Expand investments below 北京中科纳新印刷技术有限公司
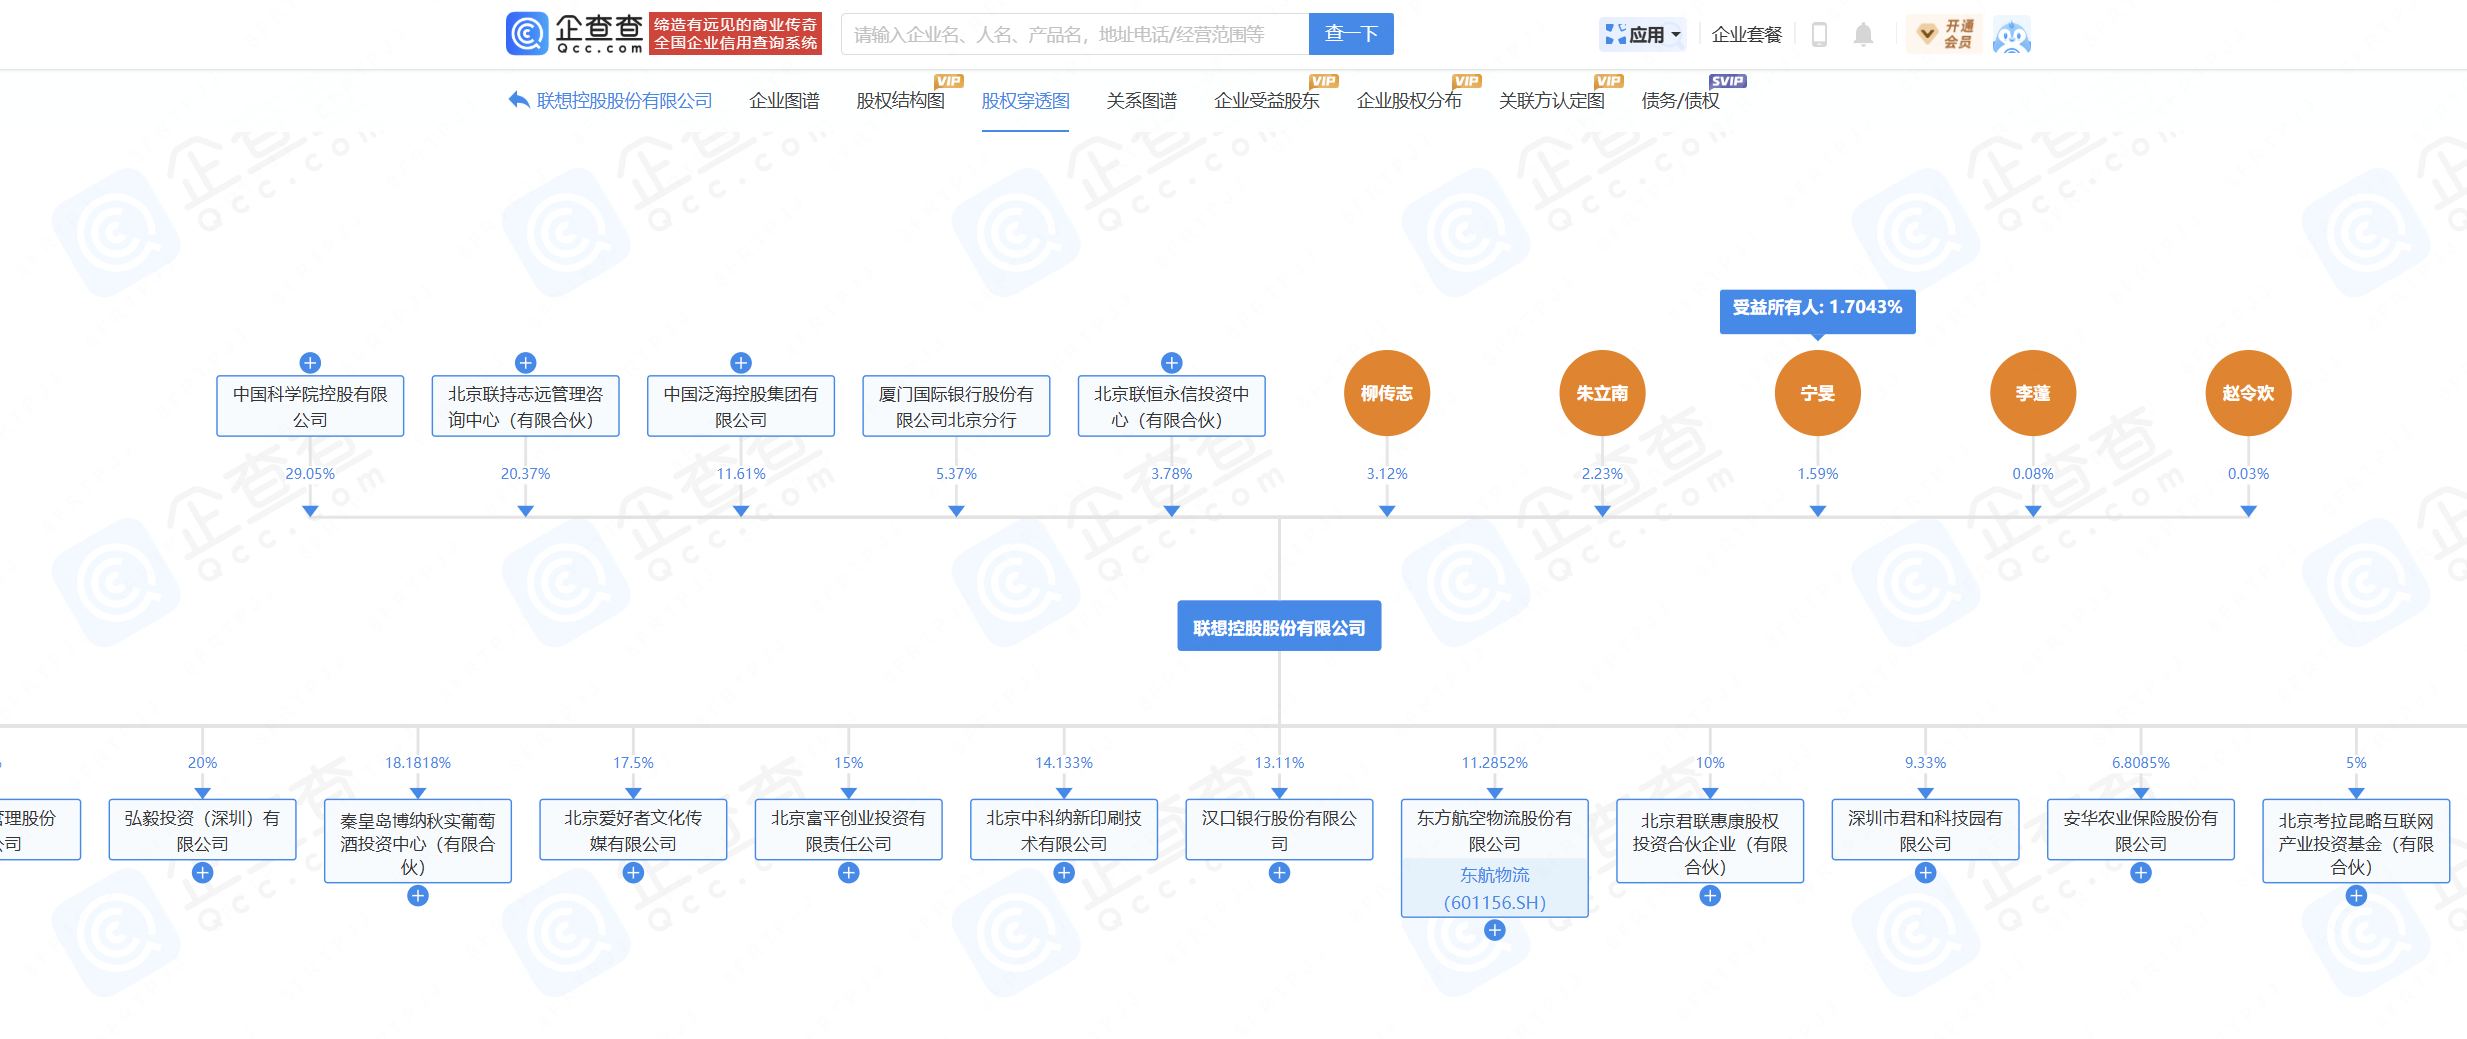This screenshot has height=1039, width=2467. point(1064,872)
